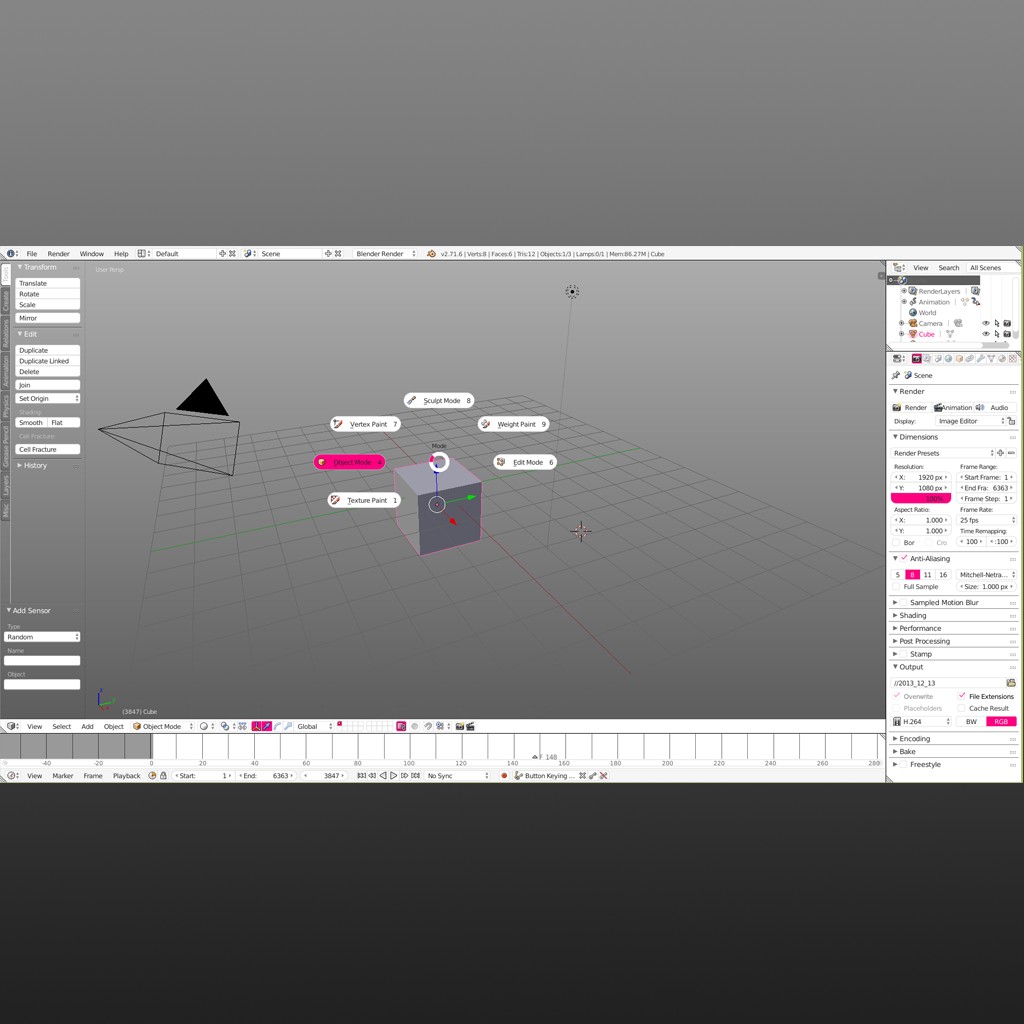This screenshot has width=1024, height=1024.
Task: Click the 100% resolution percentage slider
Action: tap(920, 497)
